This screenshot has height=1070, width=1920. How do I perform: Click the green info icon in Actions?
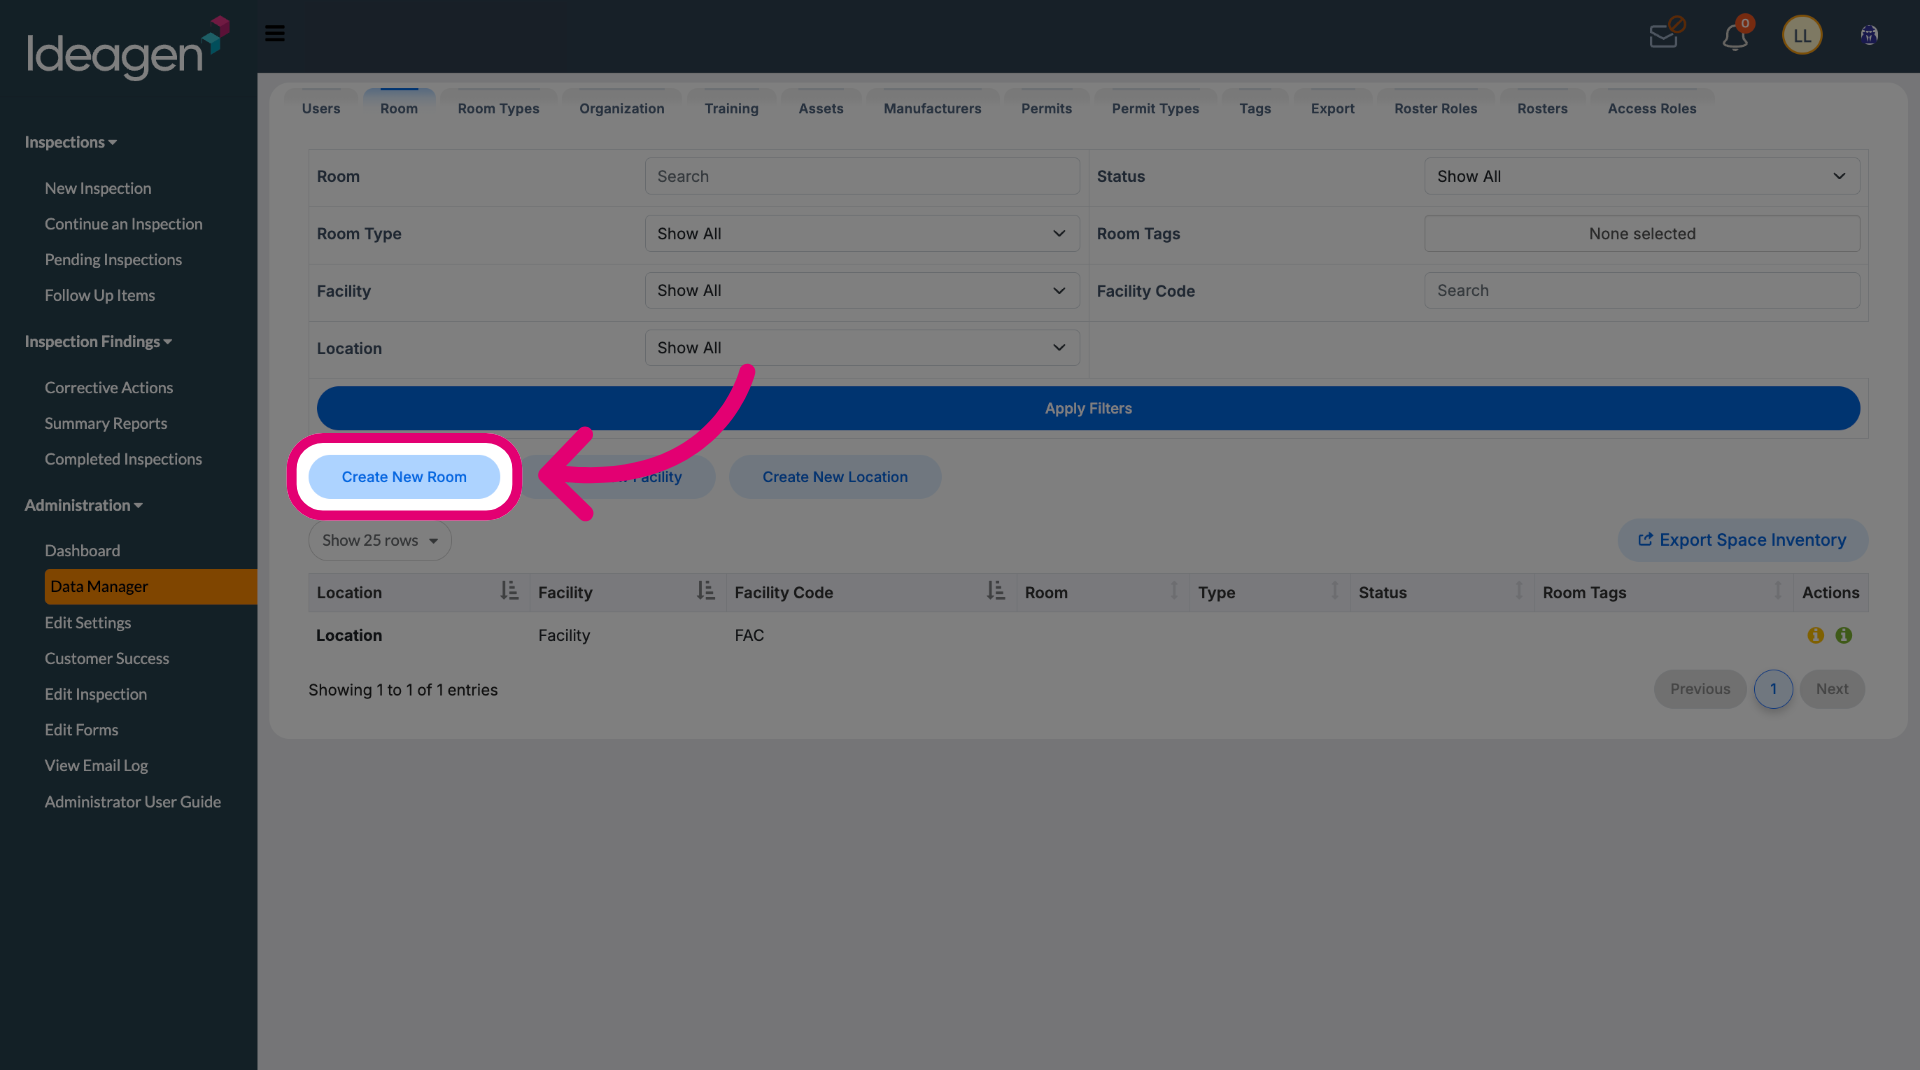[1844, 635]
